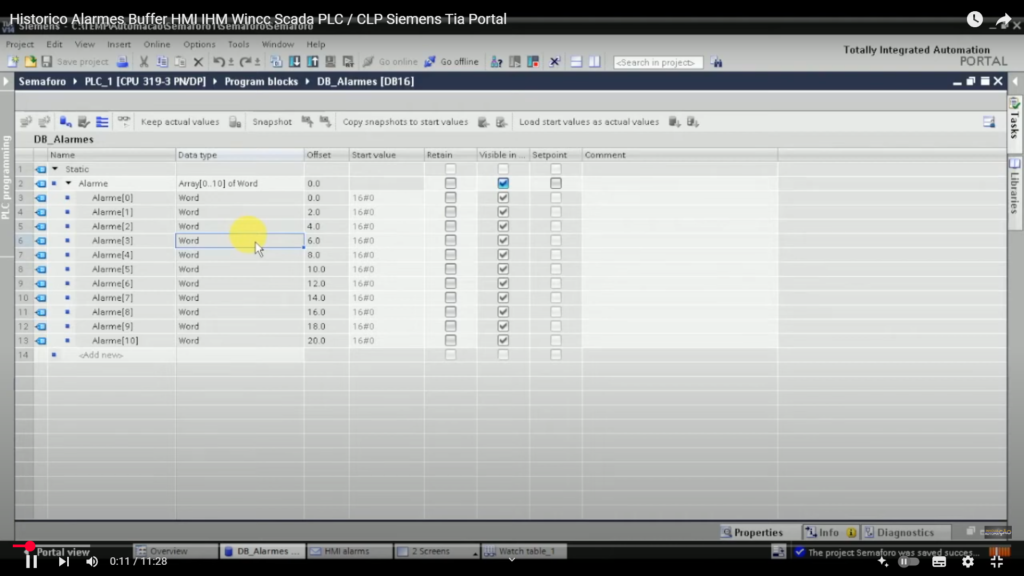Click the Go offline button

tap(451, 62)
